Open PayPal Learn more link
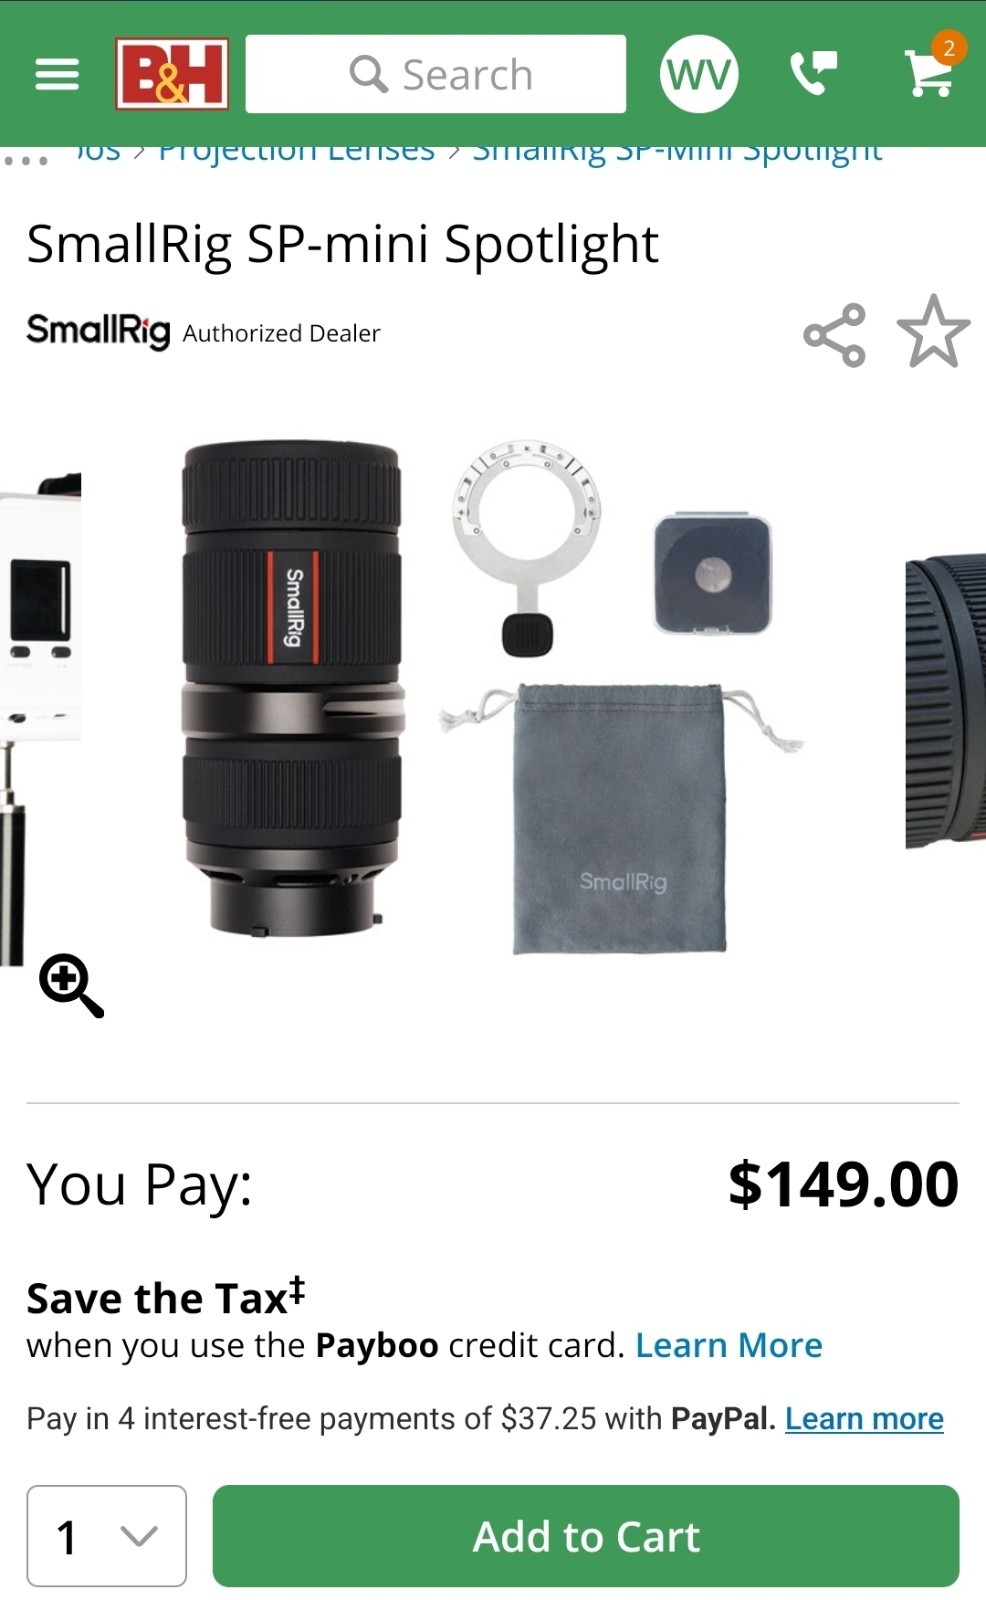Viewport: 986px width, 1600px height. click(x=864, y=1418)
